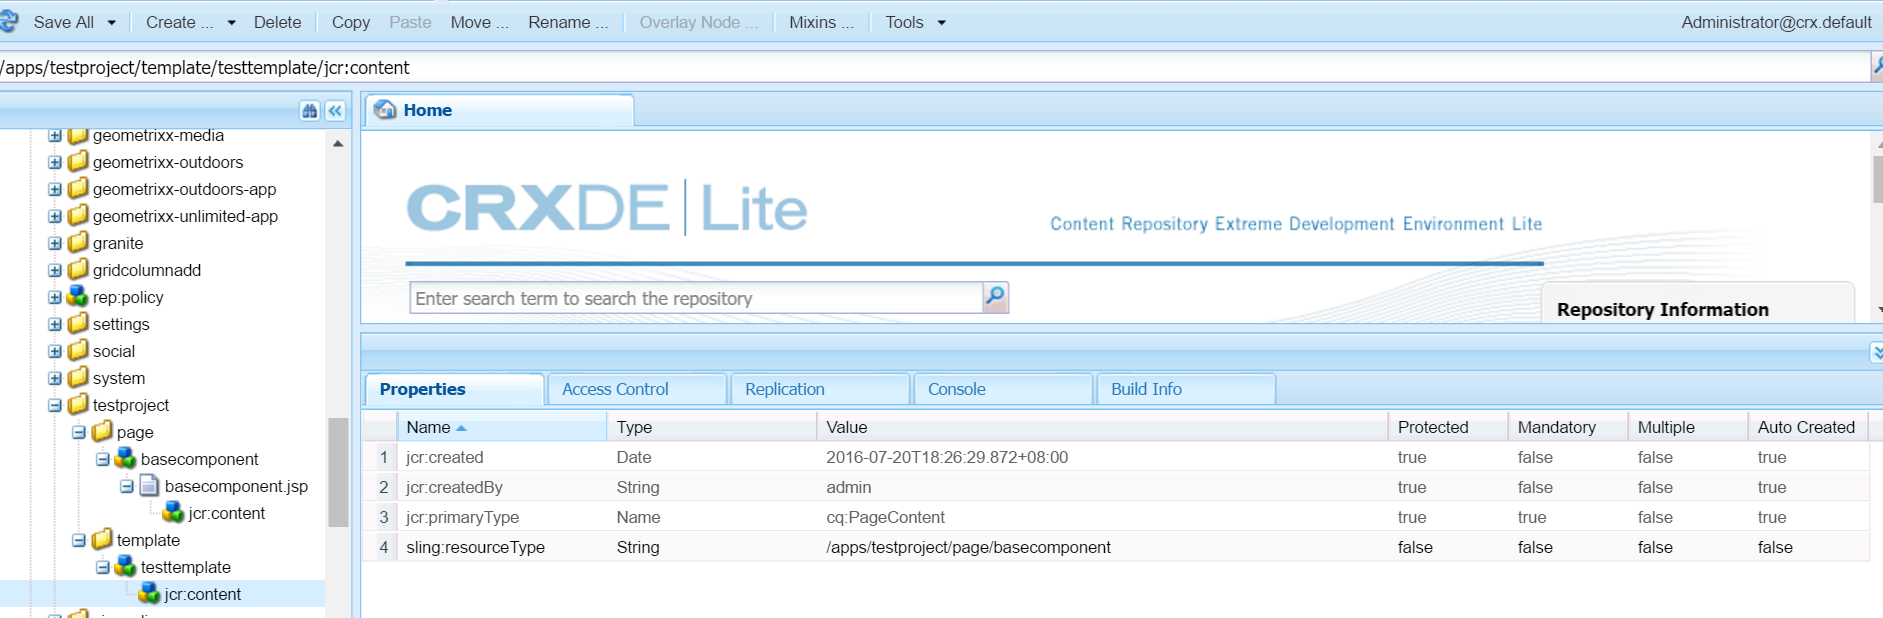Expand the geometrixx-outdoors tree node
This screenshot has height=618, width=1883.
click(55, 162)
